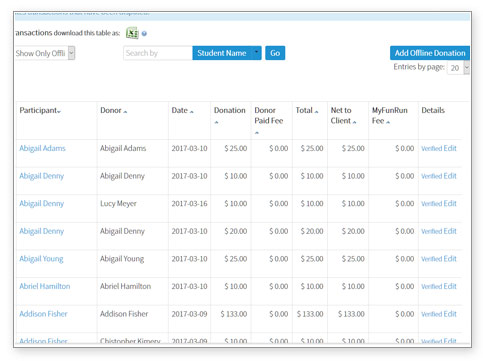Edit the Abigail Adams donation row
This screenshot has height=361, width=483.
[450, 148]
